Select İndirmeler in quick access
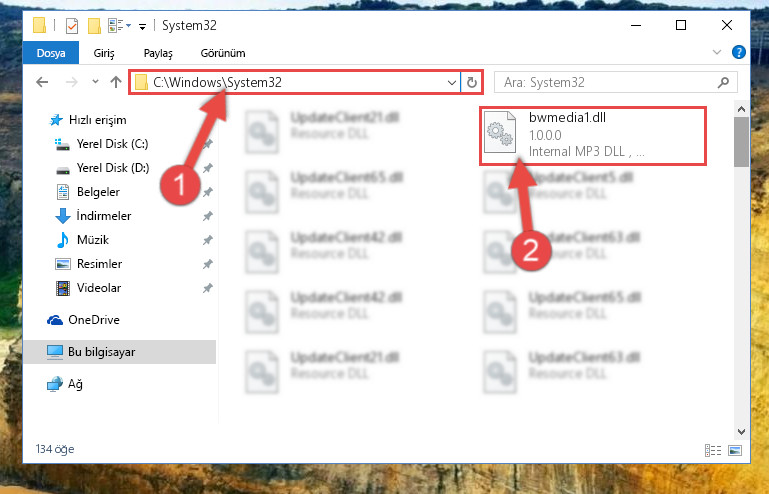Image resolution: width=769 pixels, height=494 pixels. pos(103,216)
